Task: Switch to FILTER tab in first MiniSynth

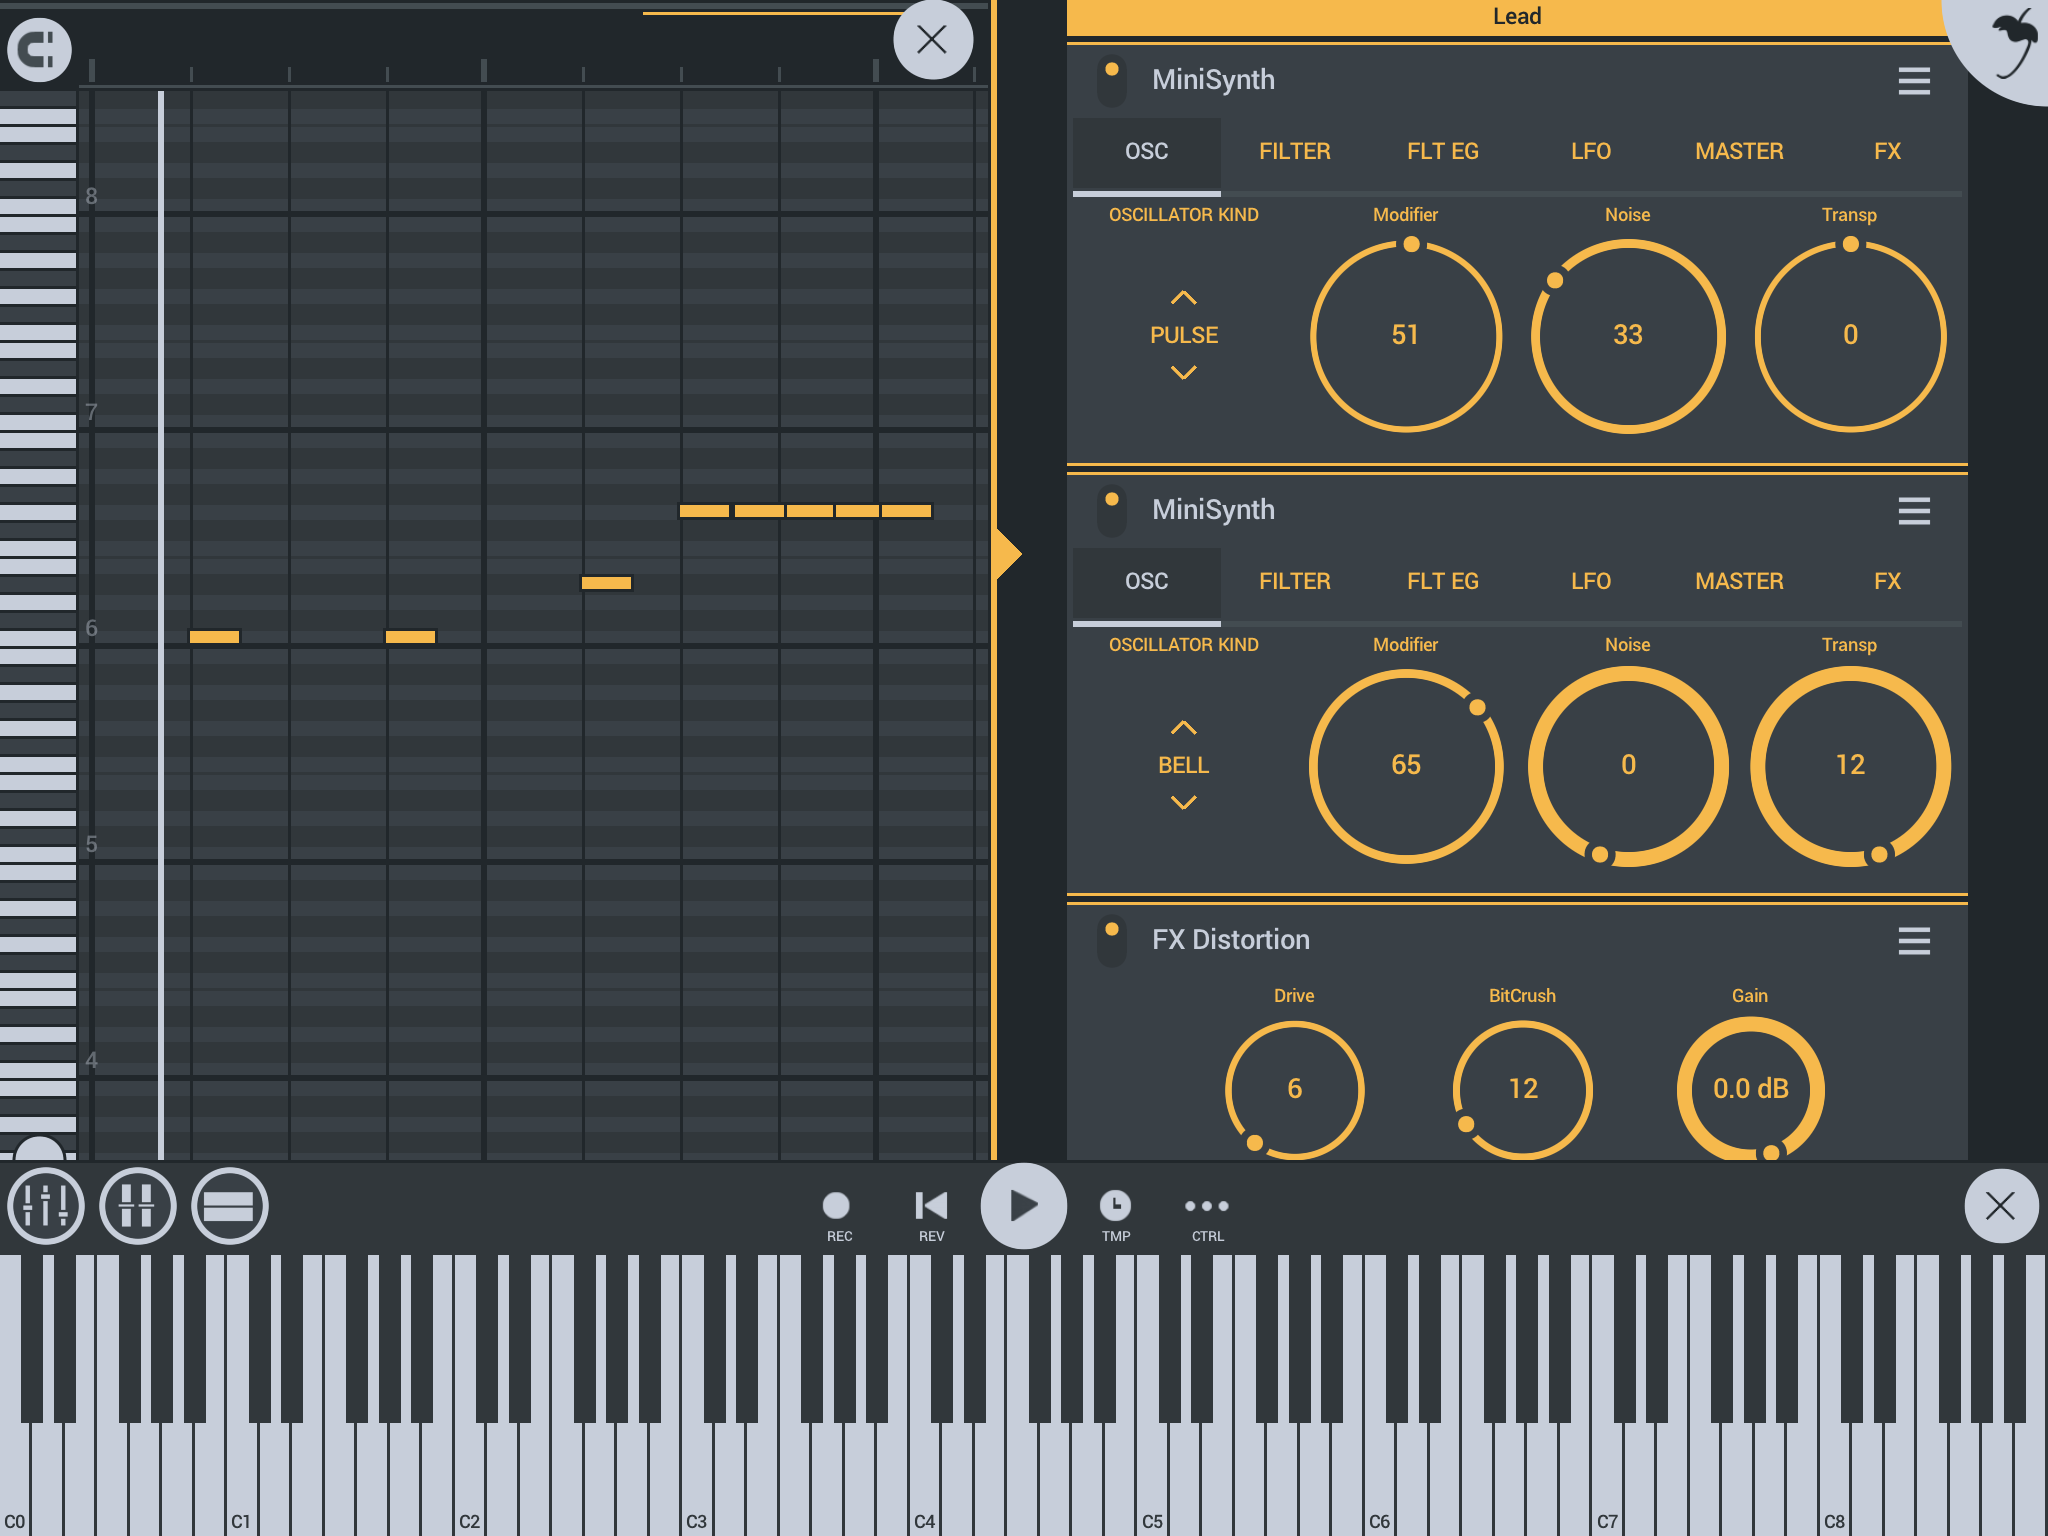Action: click(x=1294, y=152)
